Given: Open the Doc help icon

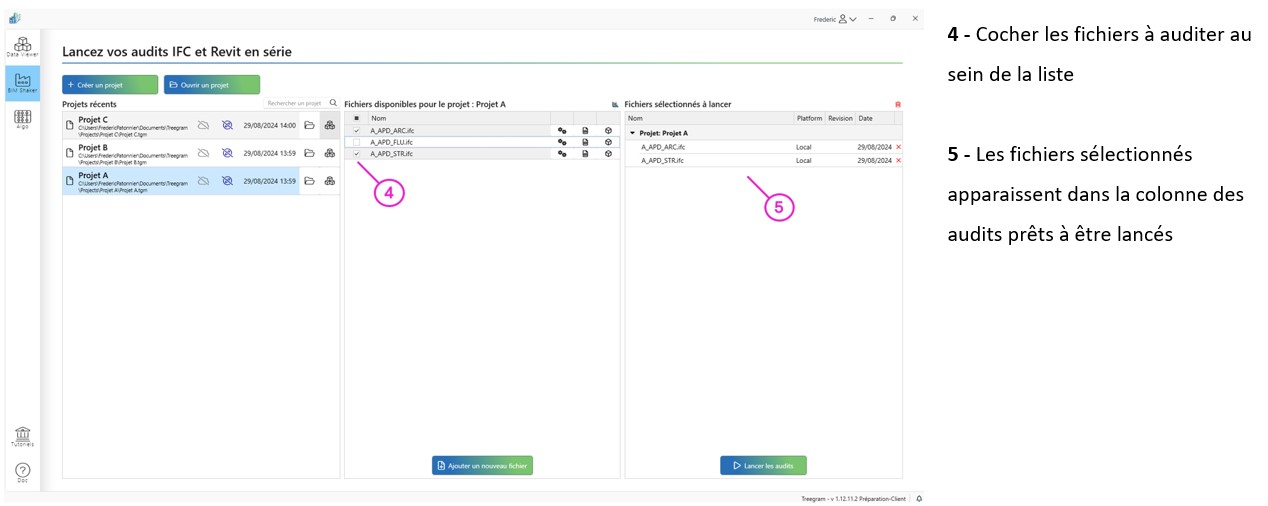Looking at the screenshot, I should click(x=22, y=472).
